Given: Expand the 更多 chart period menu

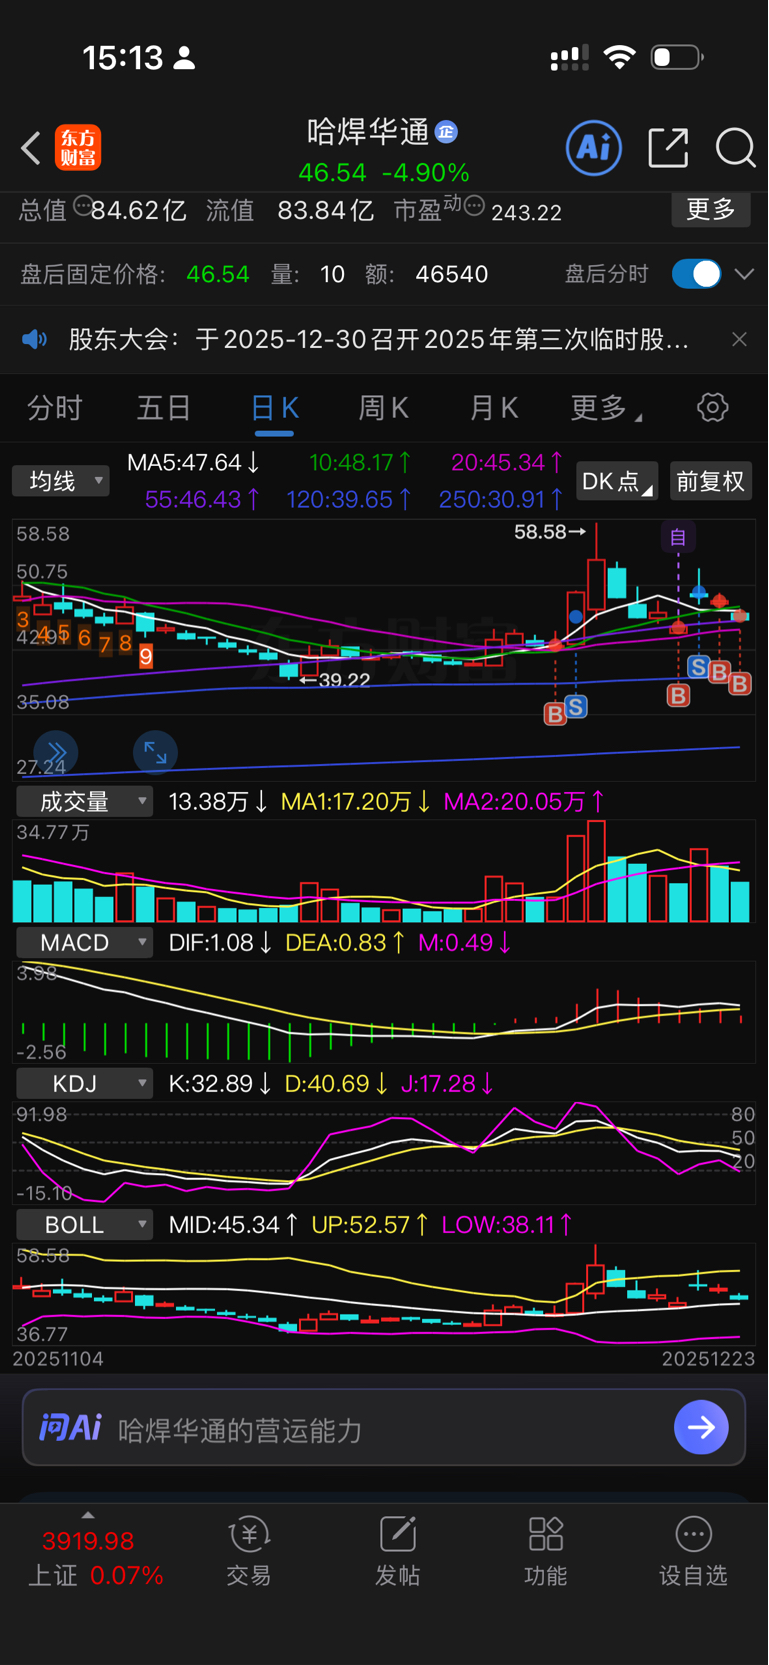Looking at the screenshot, I should pos(606,408).
